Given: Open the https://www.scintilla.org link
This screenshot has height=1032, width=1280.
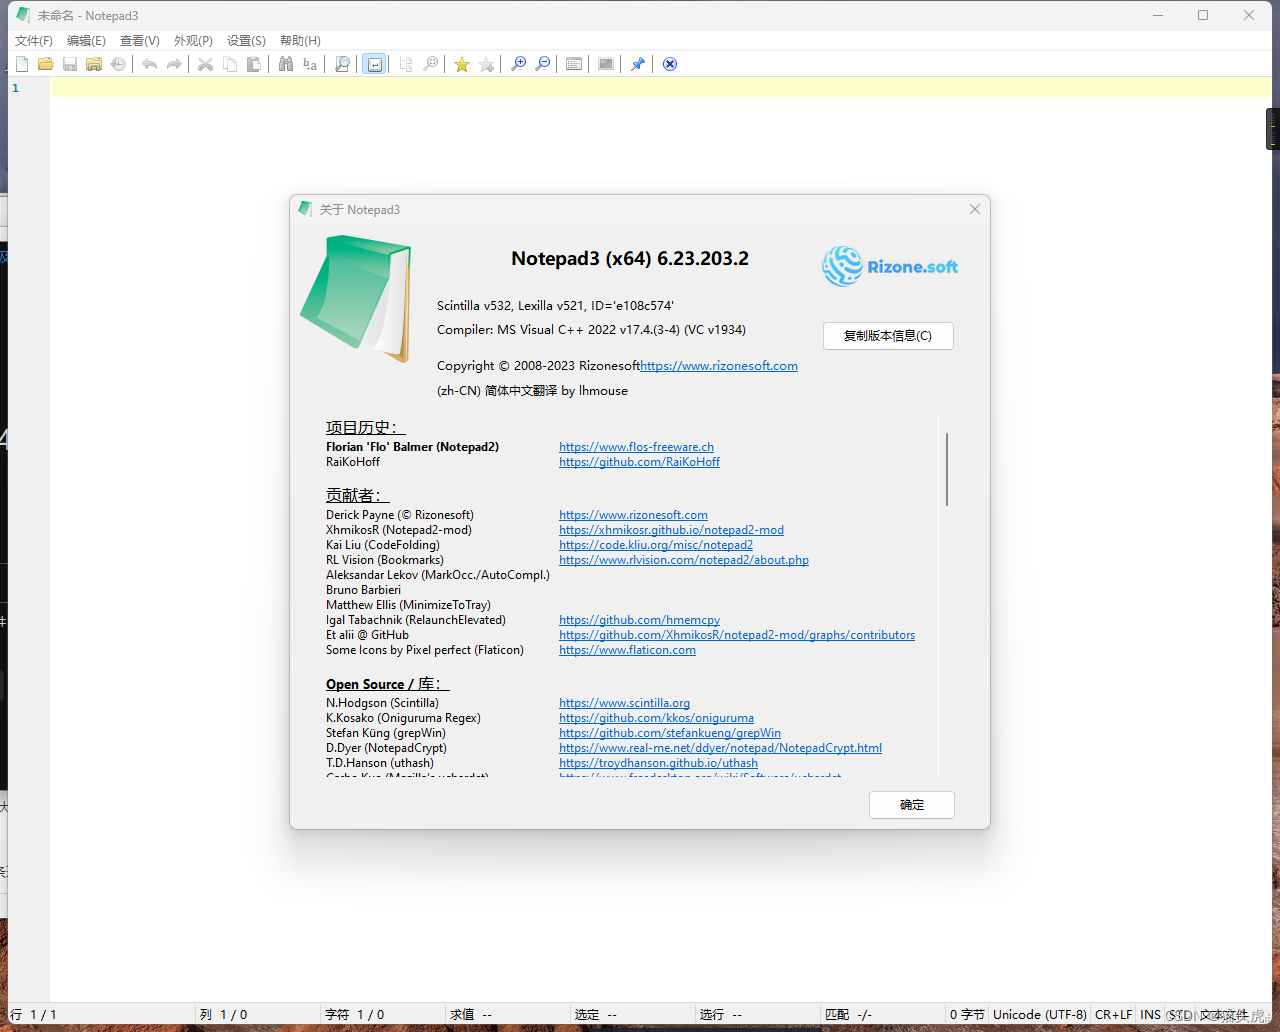Looking at the screenshot, I should 624,703.
